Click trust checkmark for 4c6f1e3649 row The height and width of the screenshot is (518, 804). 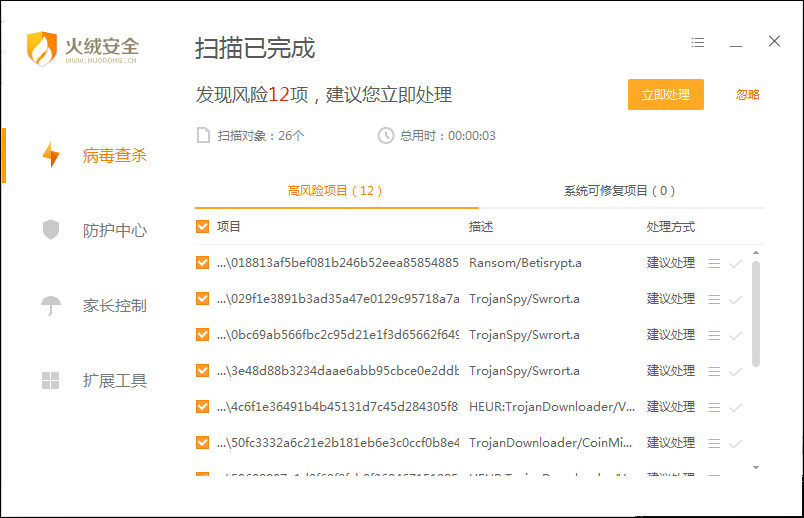pyautogui.click(x=735, y=407)
